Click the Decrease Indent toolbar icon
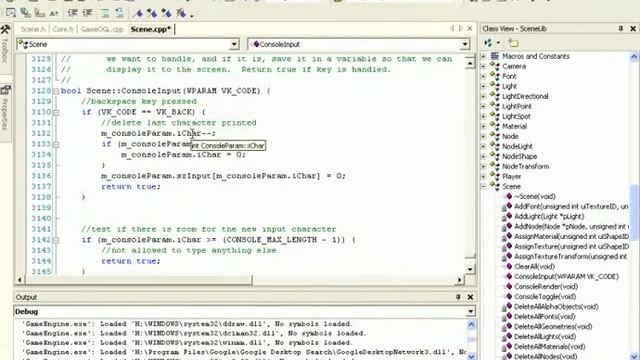 tap(73, 13)
